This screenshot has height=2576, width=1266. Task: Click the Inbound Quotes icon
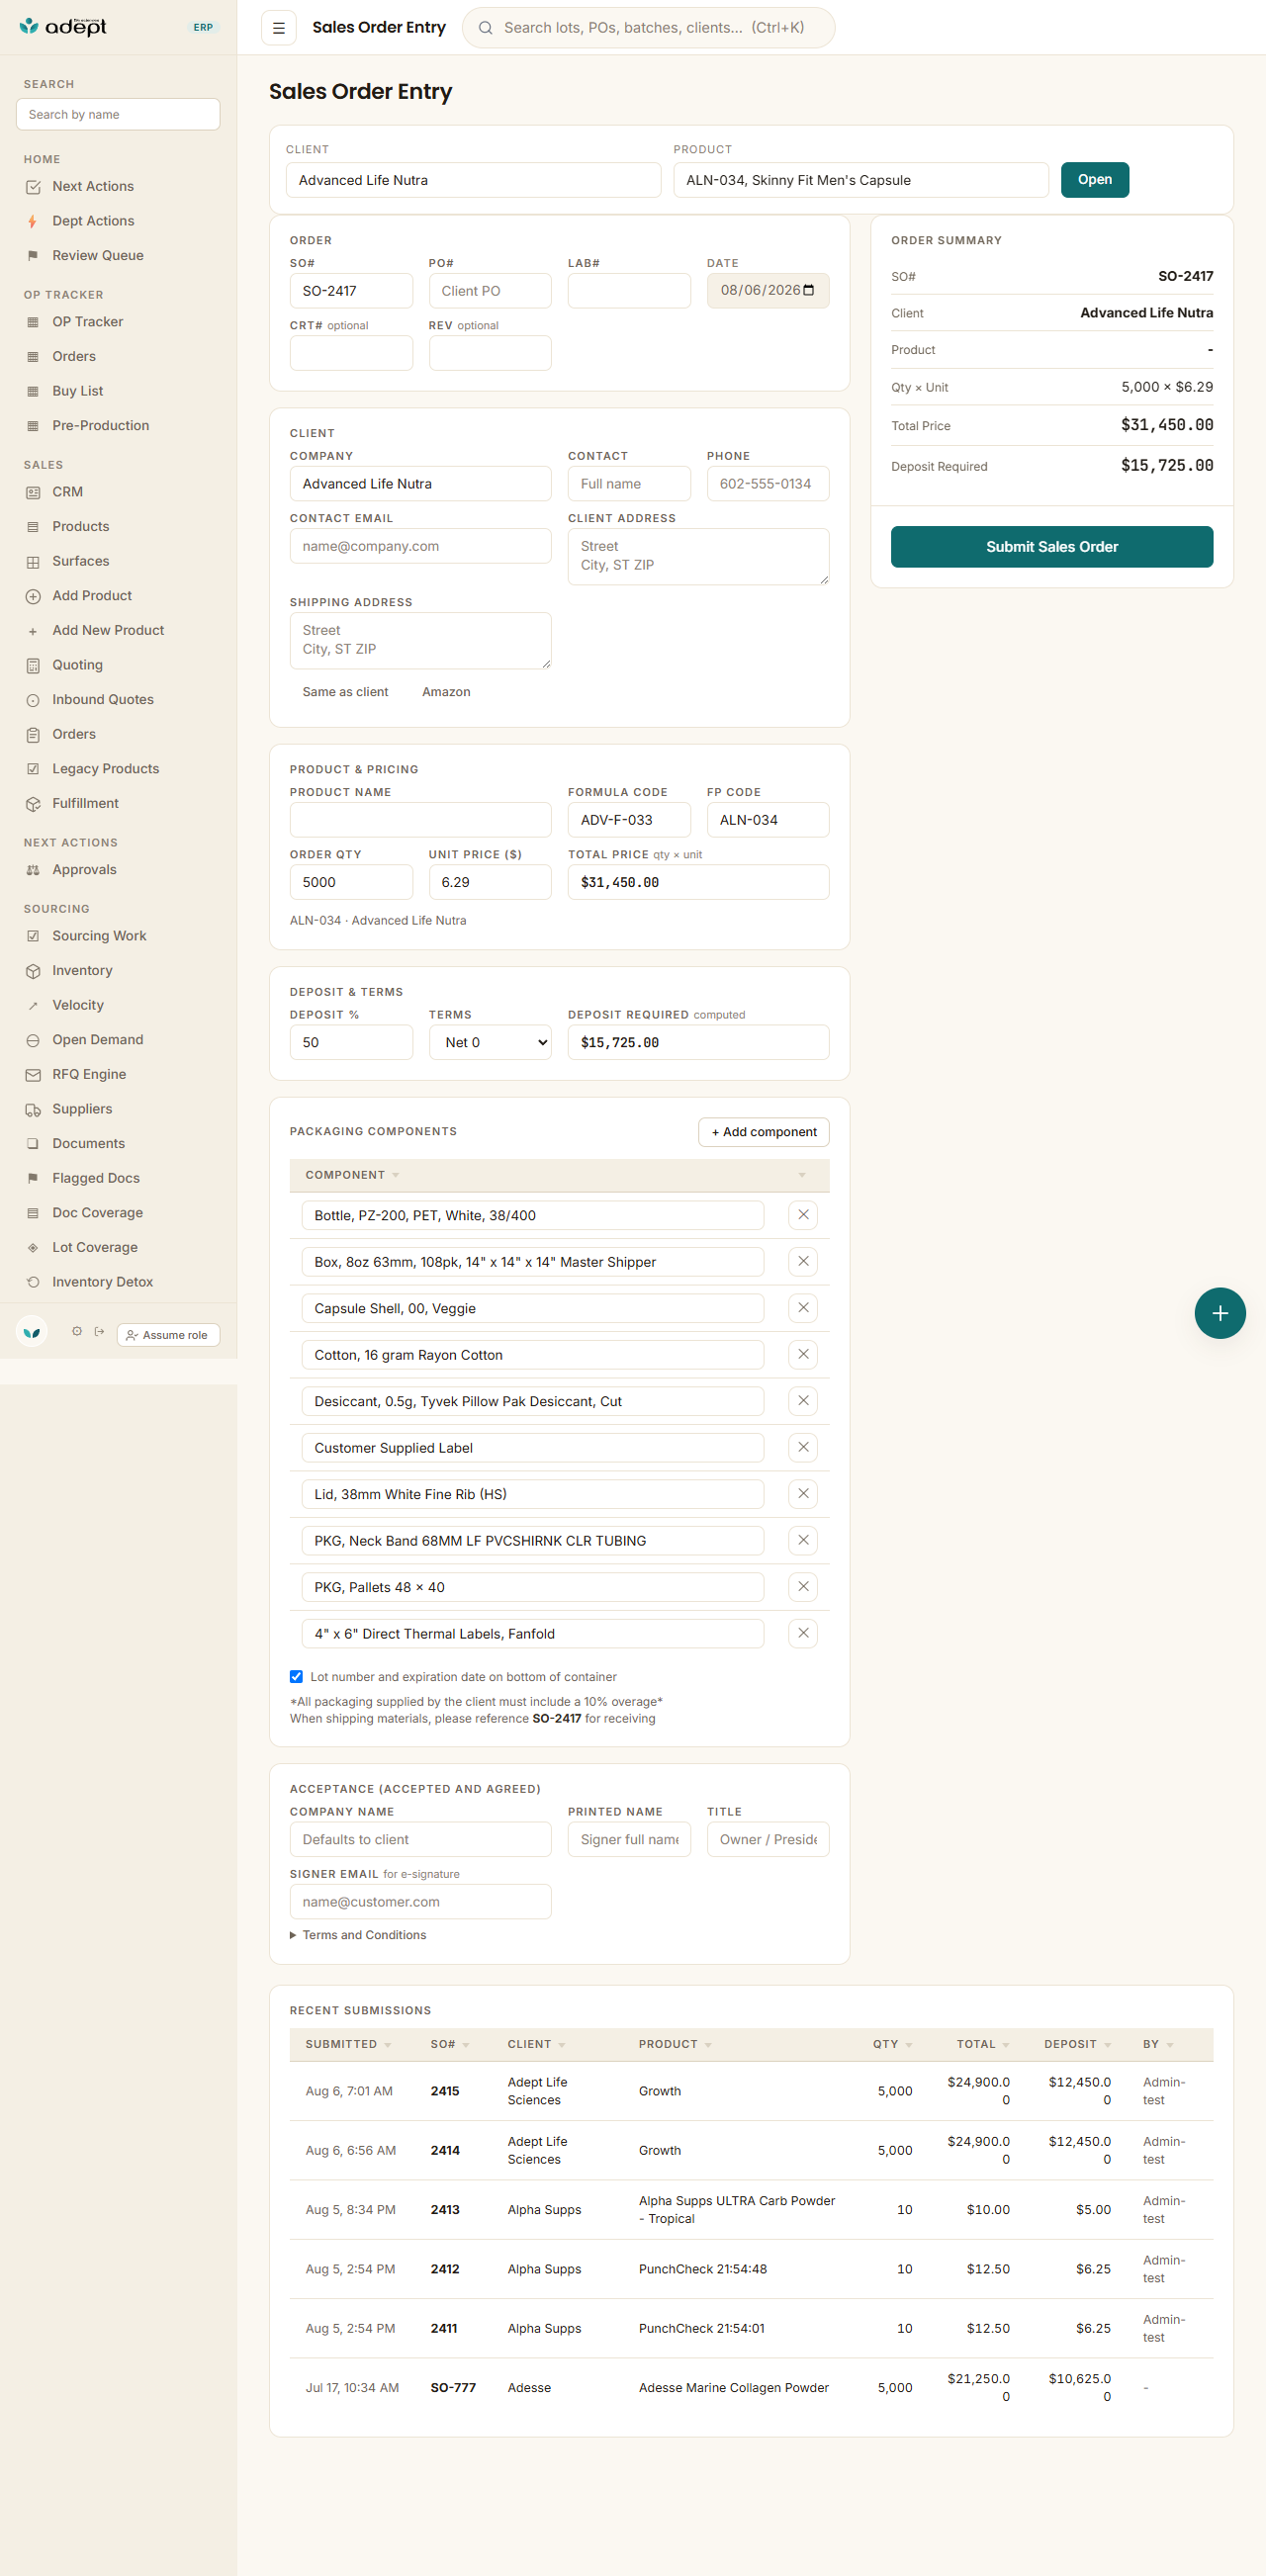[x=33, y=700]
